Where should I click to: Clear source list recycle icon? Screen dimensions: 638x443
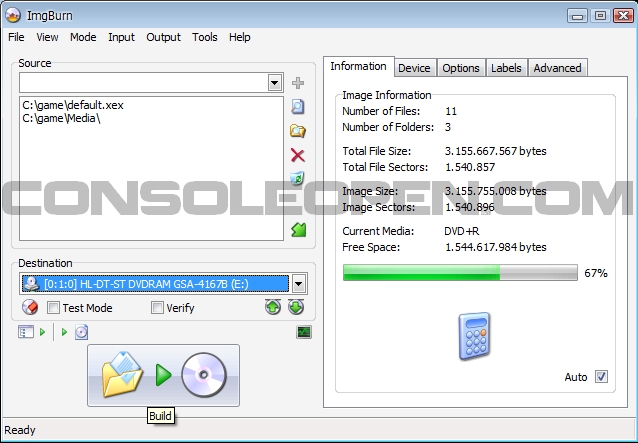click(x=297, y=178)
